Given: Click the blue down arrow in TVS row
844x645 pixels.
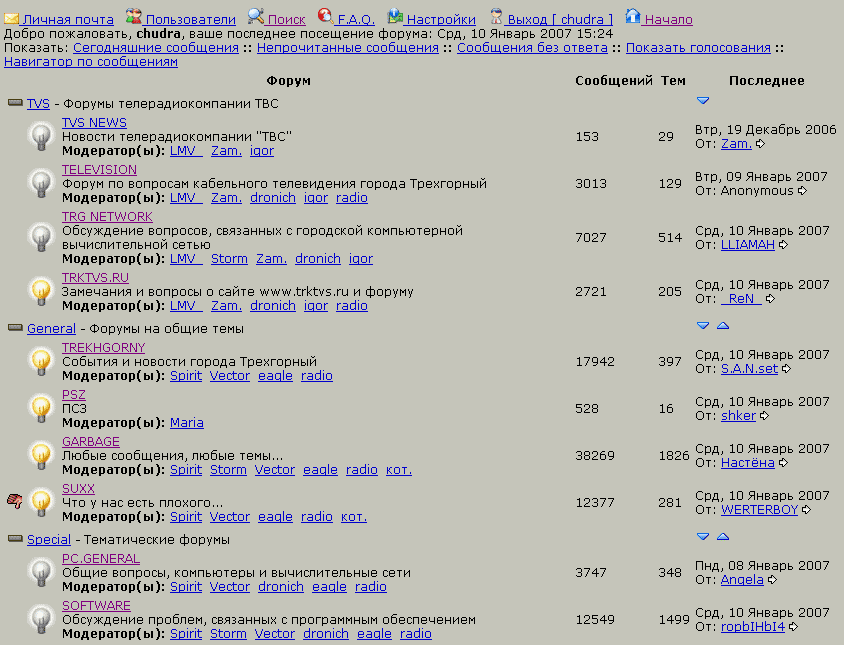Looking at the screenshot, I should point(703,101).
